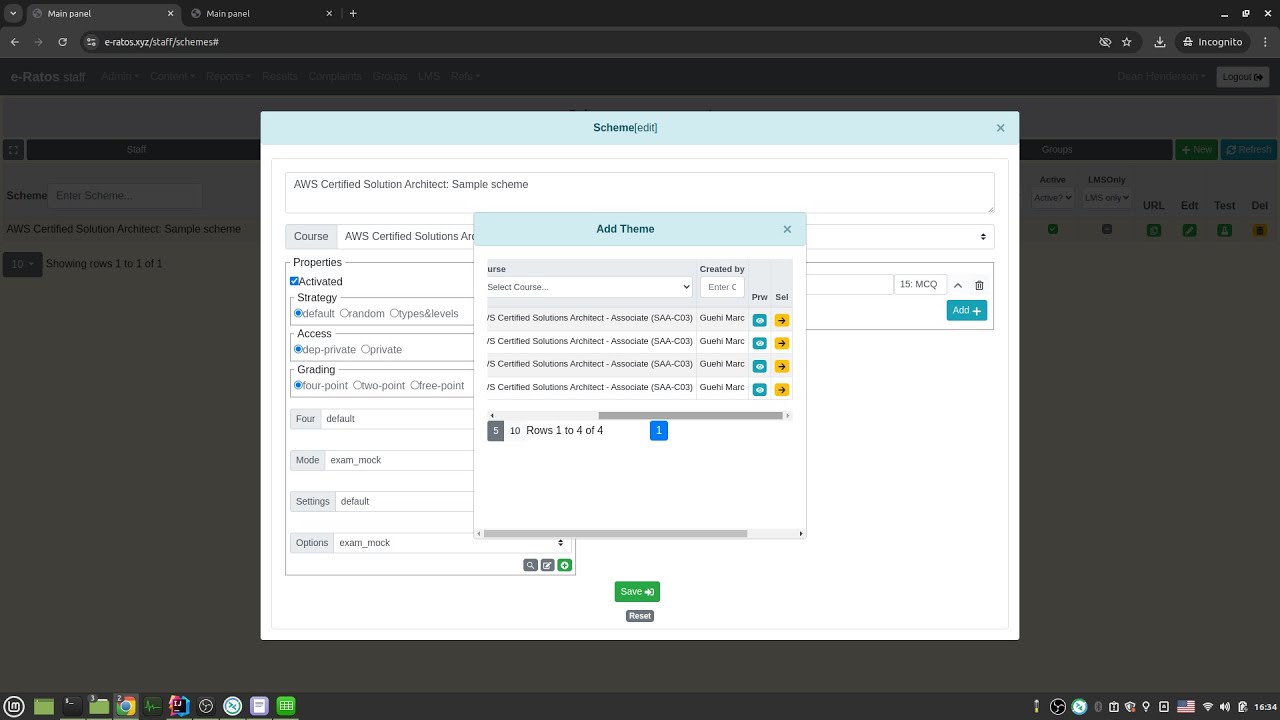Screen dimensions: 1280x720
Task: Click the US flag keyboard layout icon
Action: pos(1186,707)
